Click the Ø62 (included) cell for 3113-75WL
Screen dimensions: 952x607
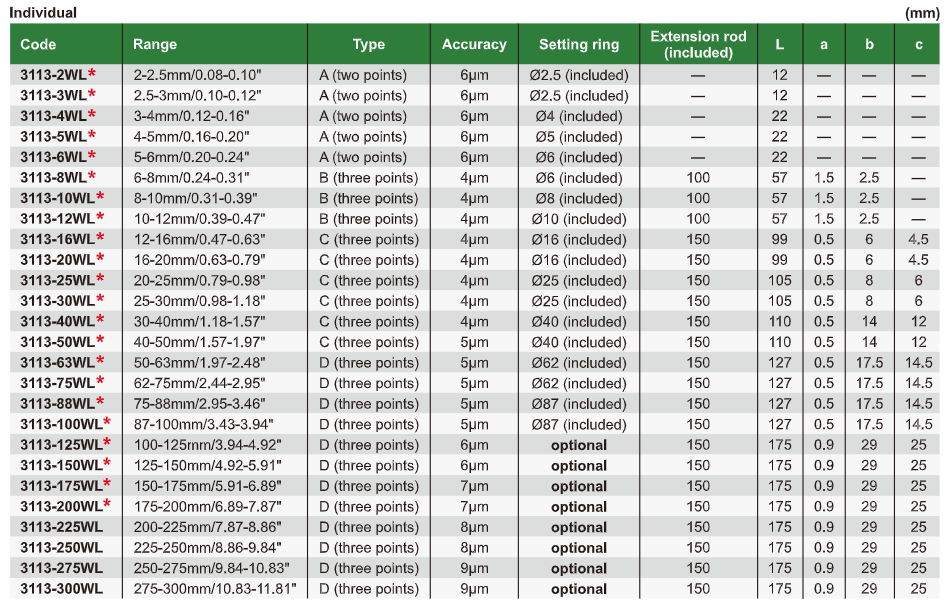pyautogui.click(x=579, y=383)
